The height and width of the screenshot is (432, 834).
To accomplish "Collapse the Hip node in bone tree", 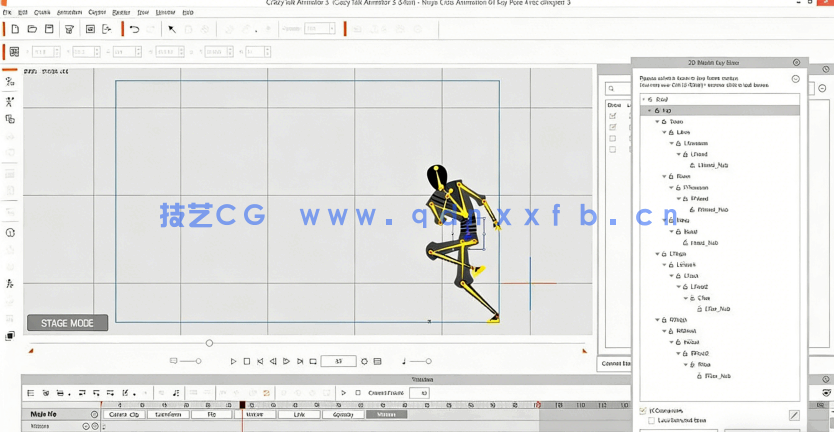I will pyautogui.click(x=649, y=111).
